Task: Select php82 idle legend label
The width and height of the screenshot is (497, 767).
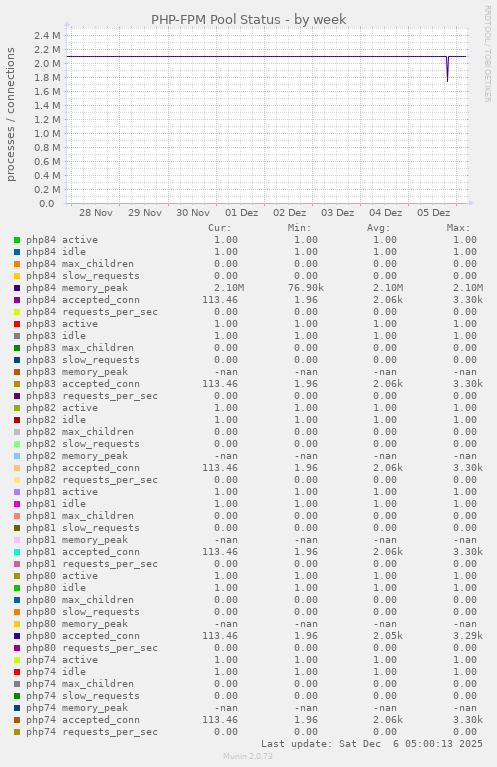Action: [x=56, y=420]
